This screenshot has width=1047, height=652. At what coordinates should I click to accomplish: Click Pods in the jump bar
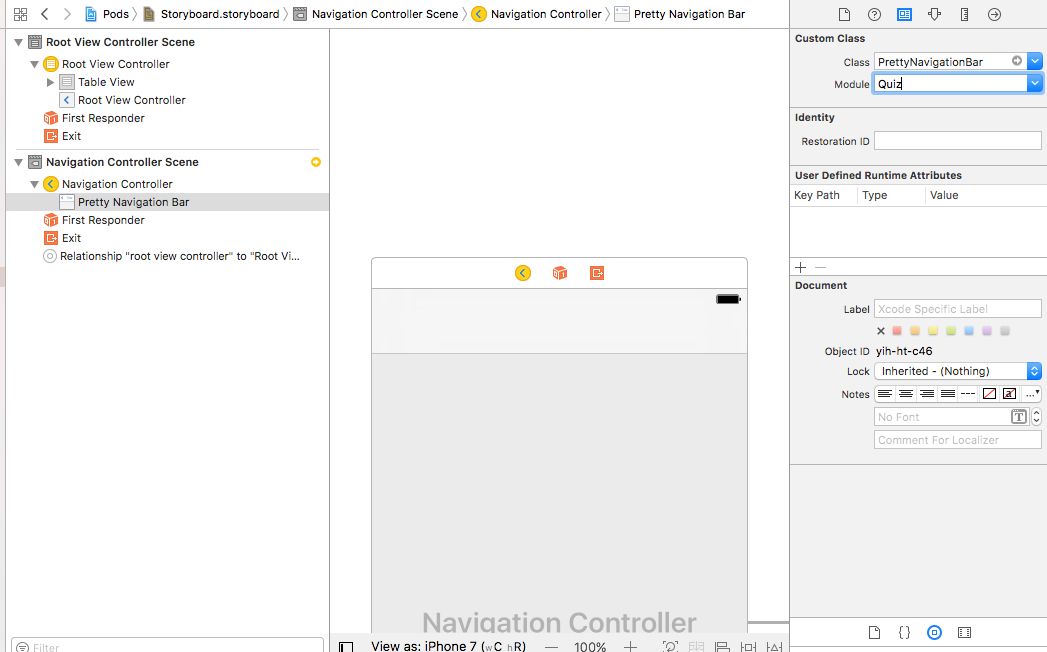(107, 14)
